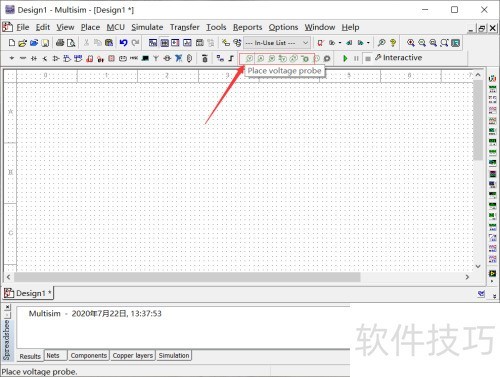
Task: Zoom out of the schematic
Action: coord(422,43)
